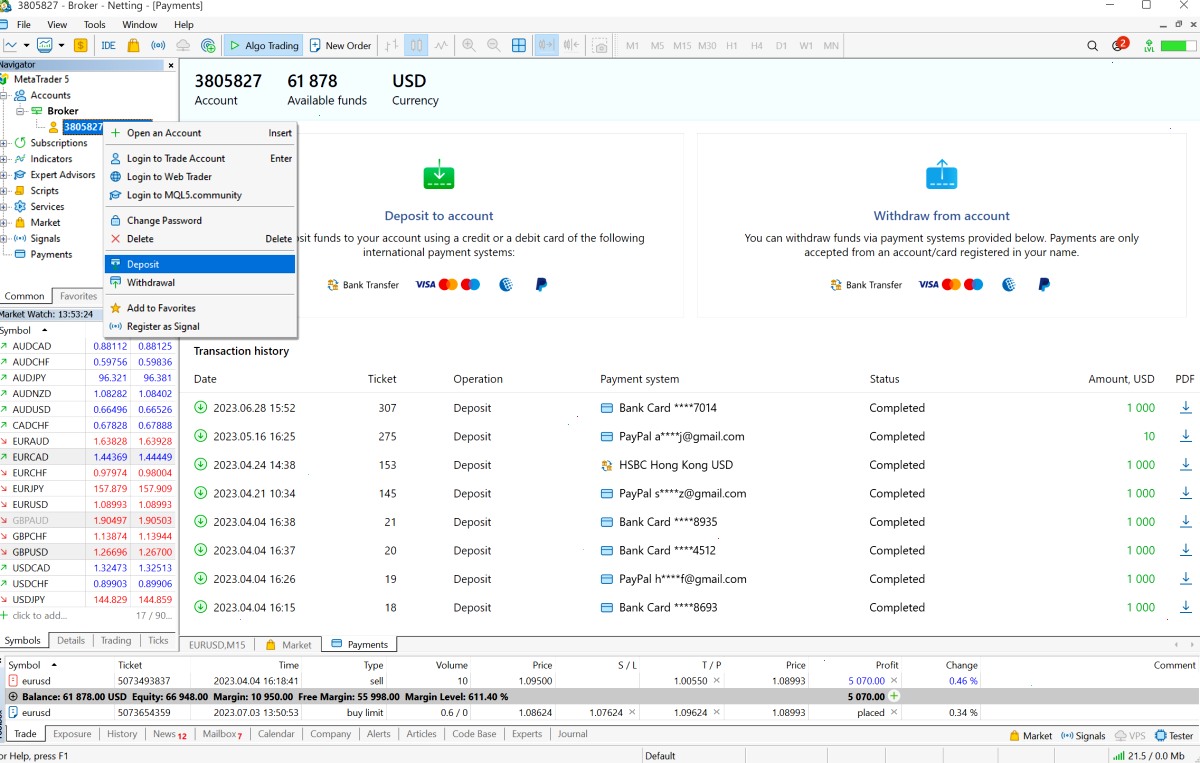The width and height of the screenshot is (1200, 763).
Task: Open MetaEditor via the IDE icon
Action: tap(108, 45)
